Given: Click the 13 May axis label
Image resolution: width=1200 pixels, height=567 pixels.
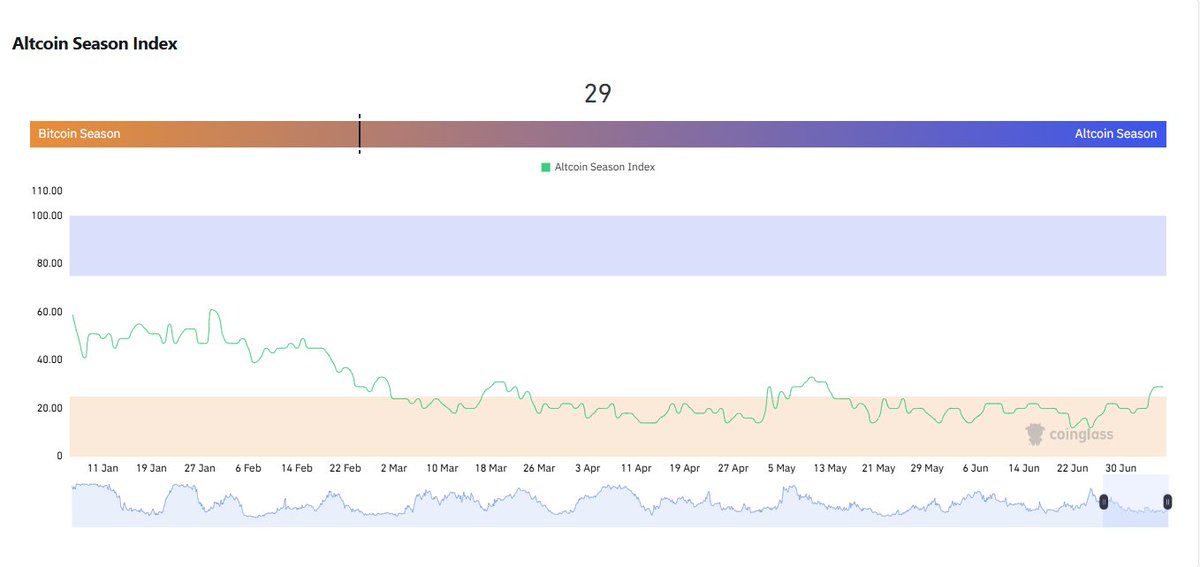Looking at the screenshot, I should coord(830,468).
